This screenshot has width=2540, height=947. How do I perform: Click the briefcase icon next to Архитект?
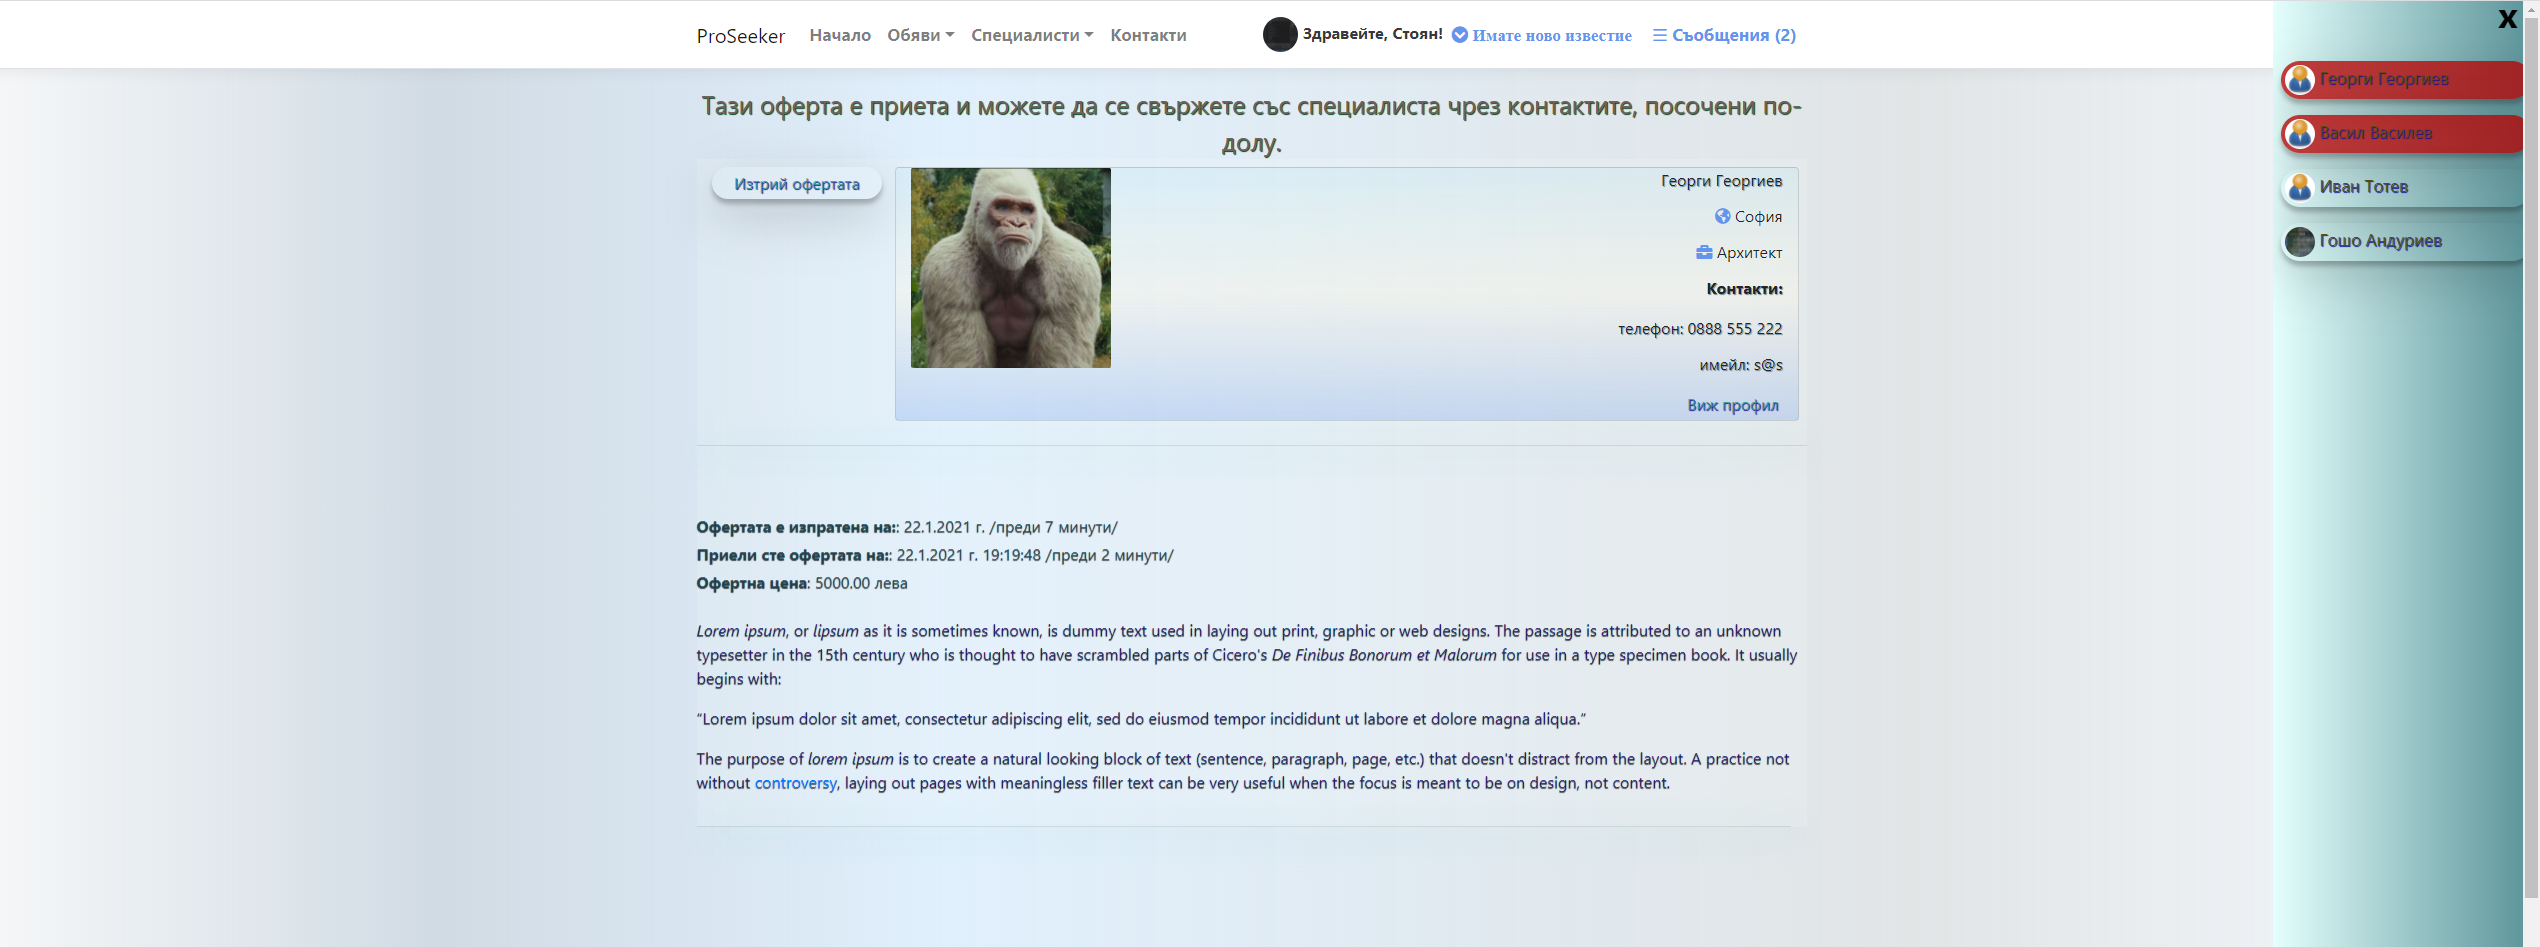[x=1704, y=252]
